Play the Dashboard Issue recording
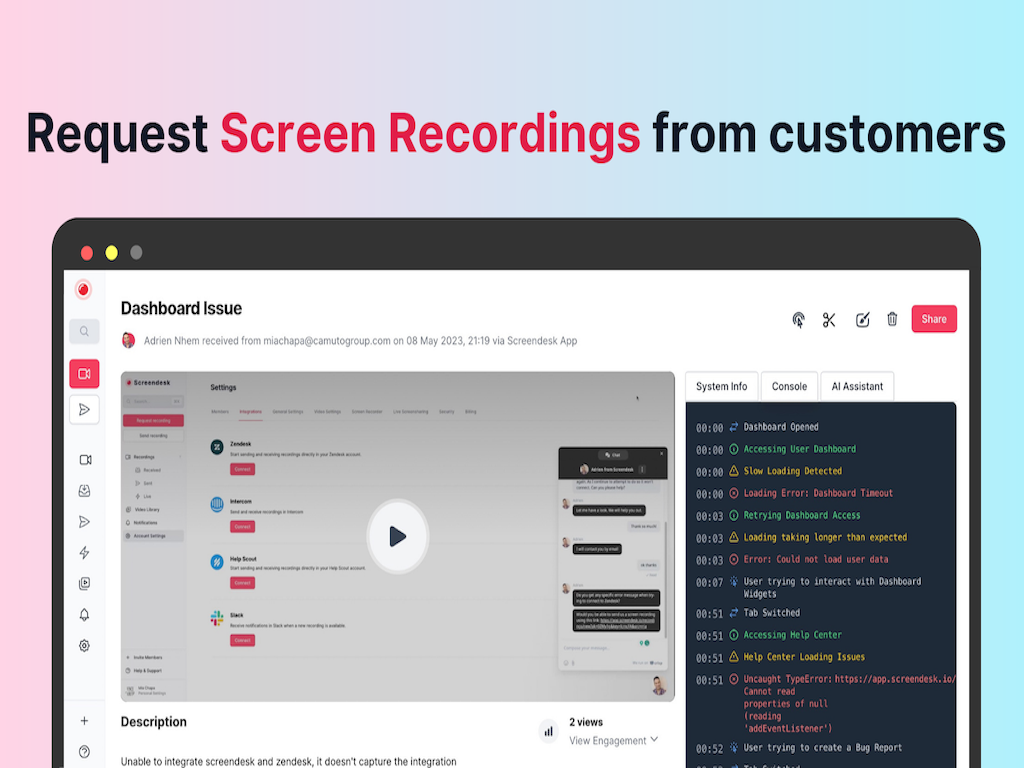1024x768 pixels. 397,536
